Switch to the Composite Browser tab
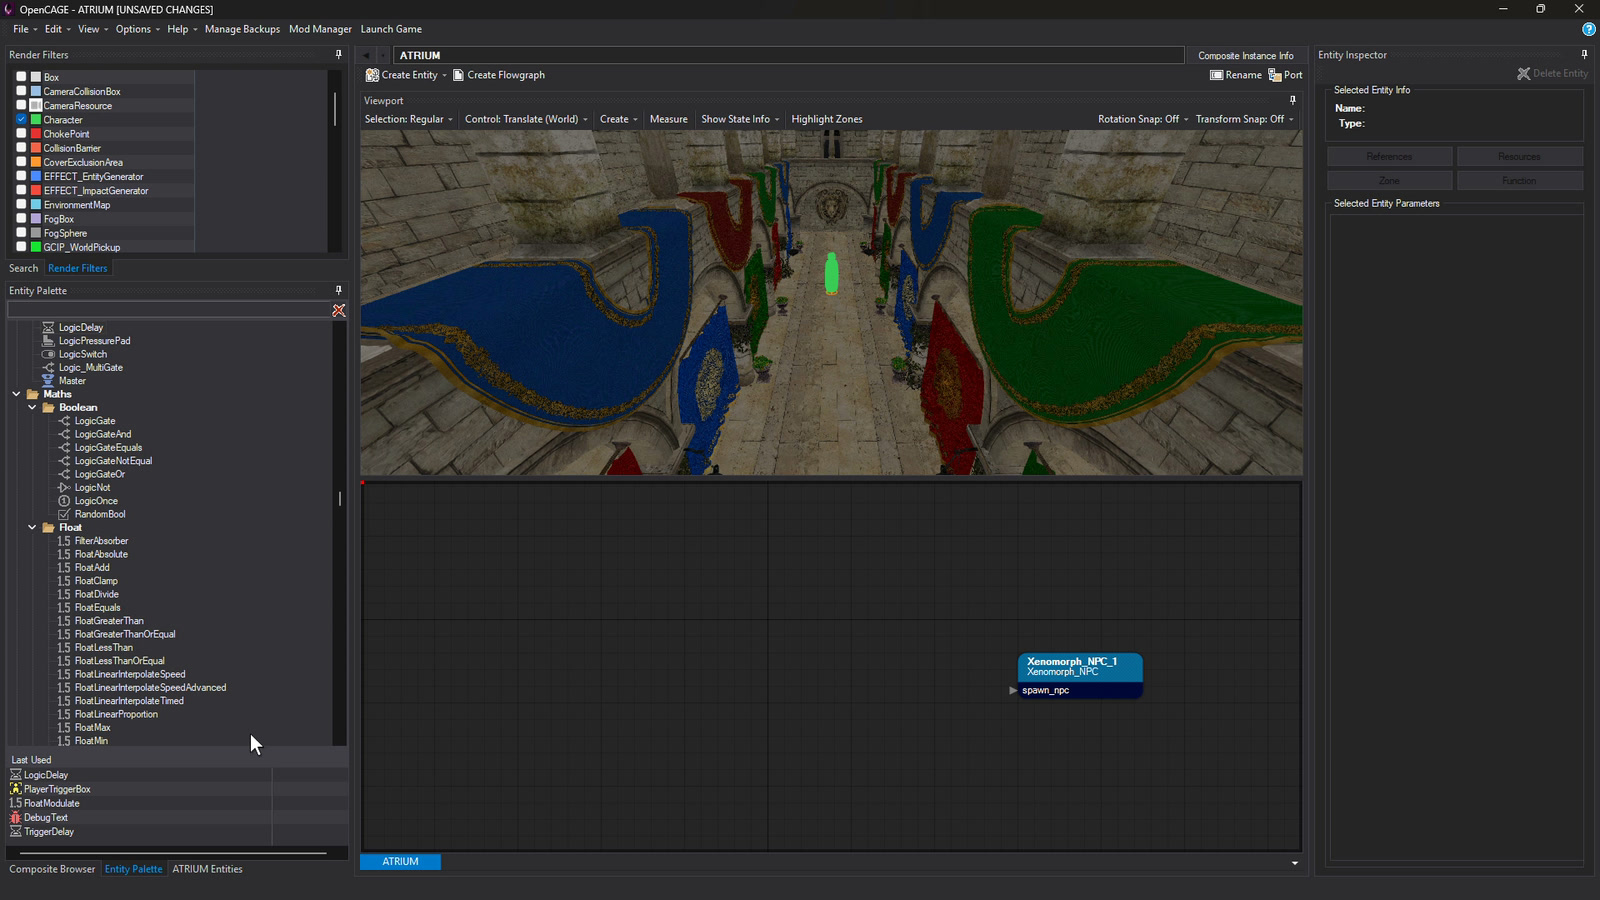The width and height of the screenshot is (1600, 900). 52,869
